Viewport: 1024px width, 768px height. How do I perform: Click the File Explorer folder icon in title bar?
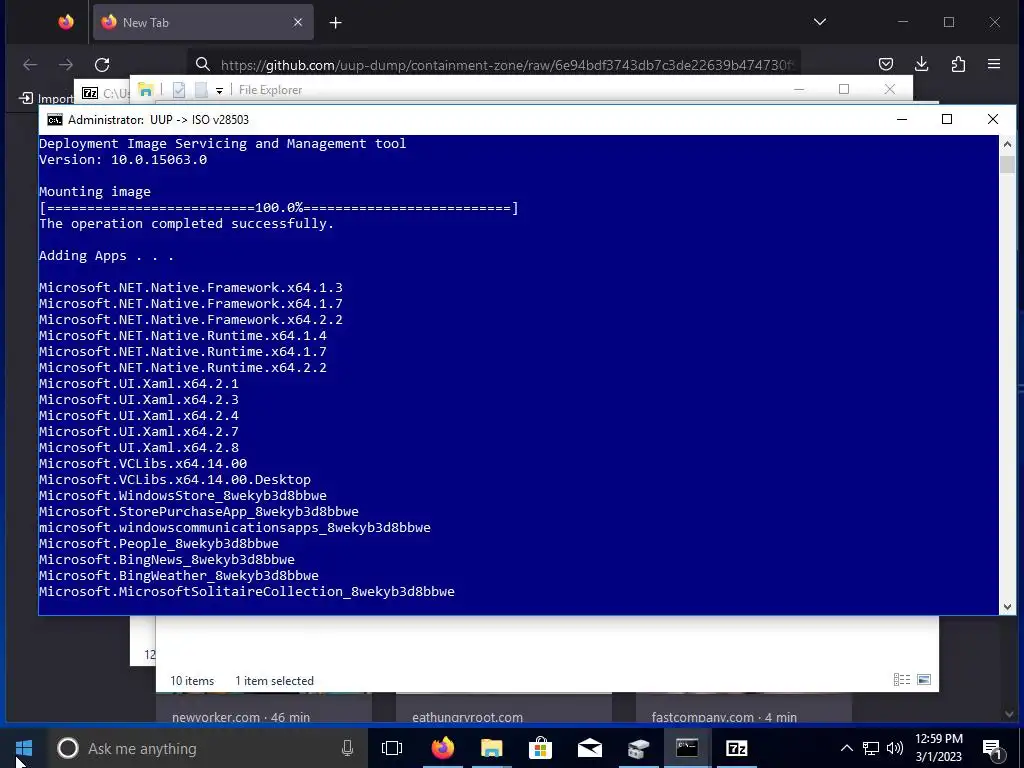point(146,90)
